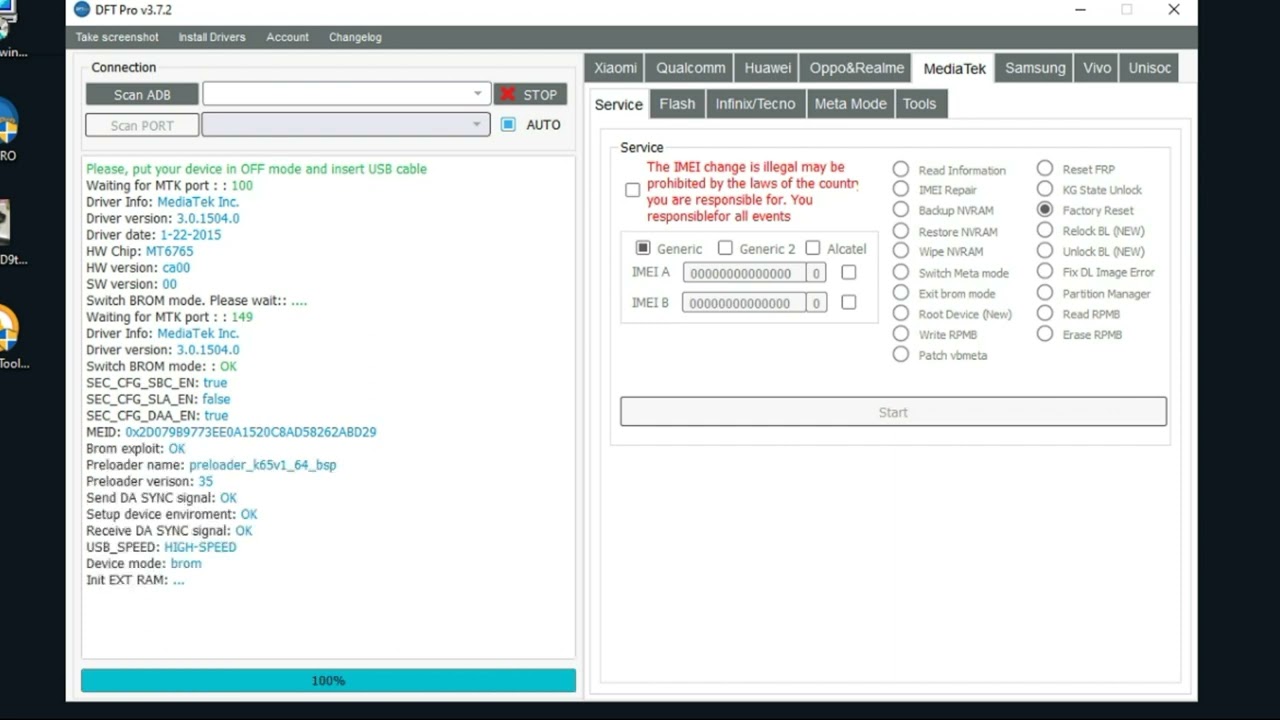Viewport: 1280px width, 720px height.
Task: Select the Reset FRP radio button
Action: tap(1045, 169)
